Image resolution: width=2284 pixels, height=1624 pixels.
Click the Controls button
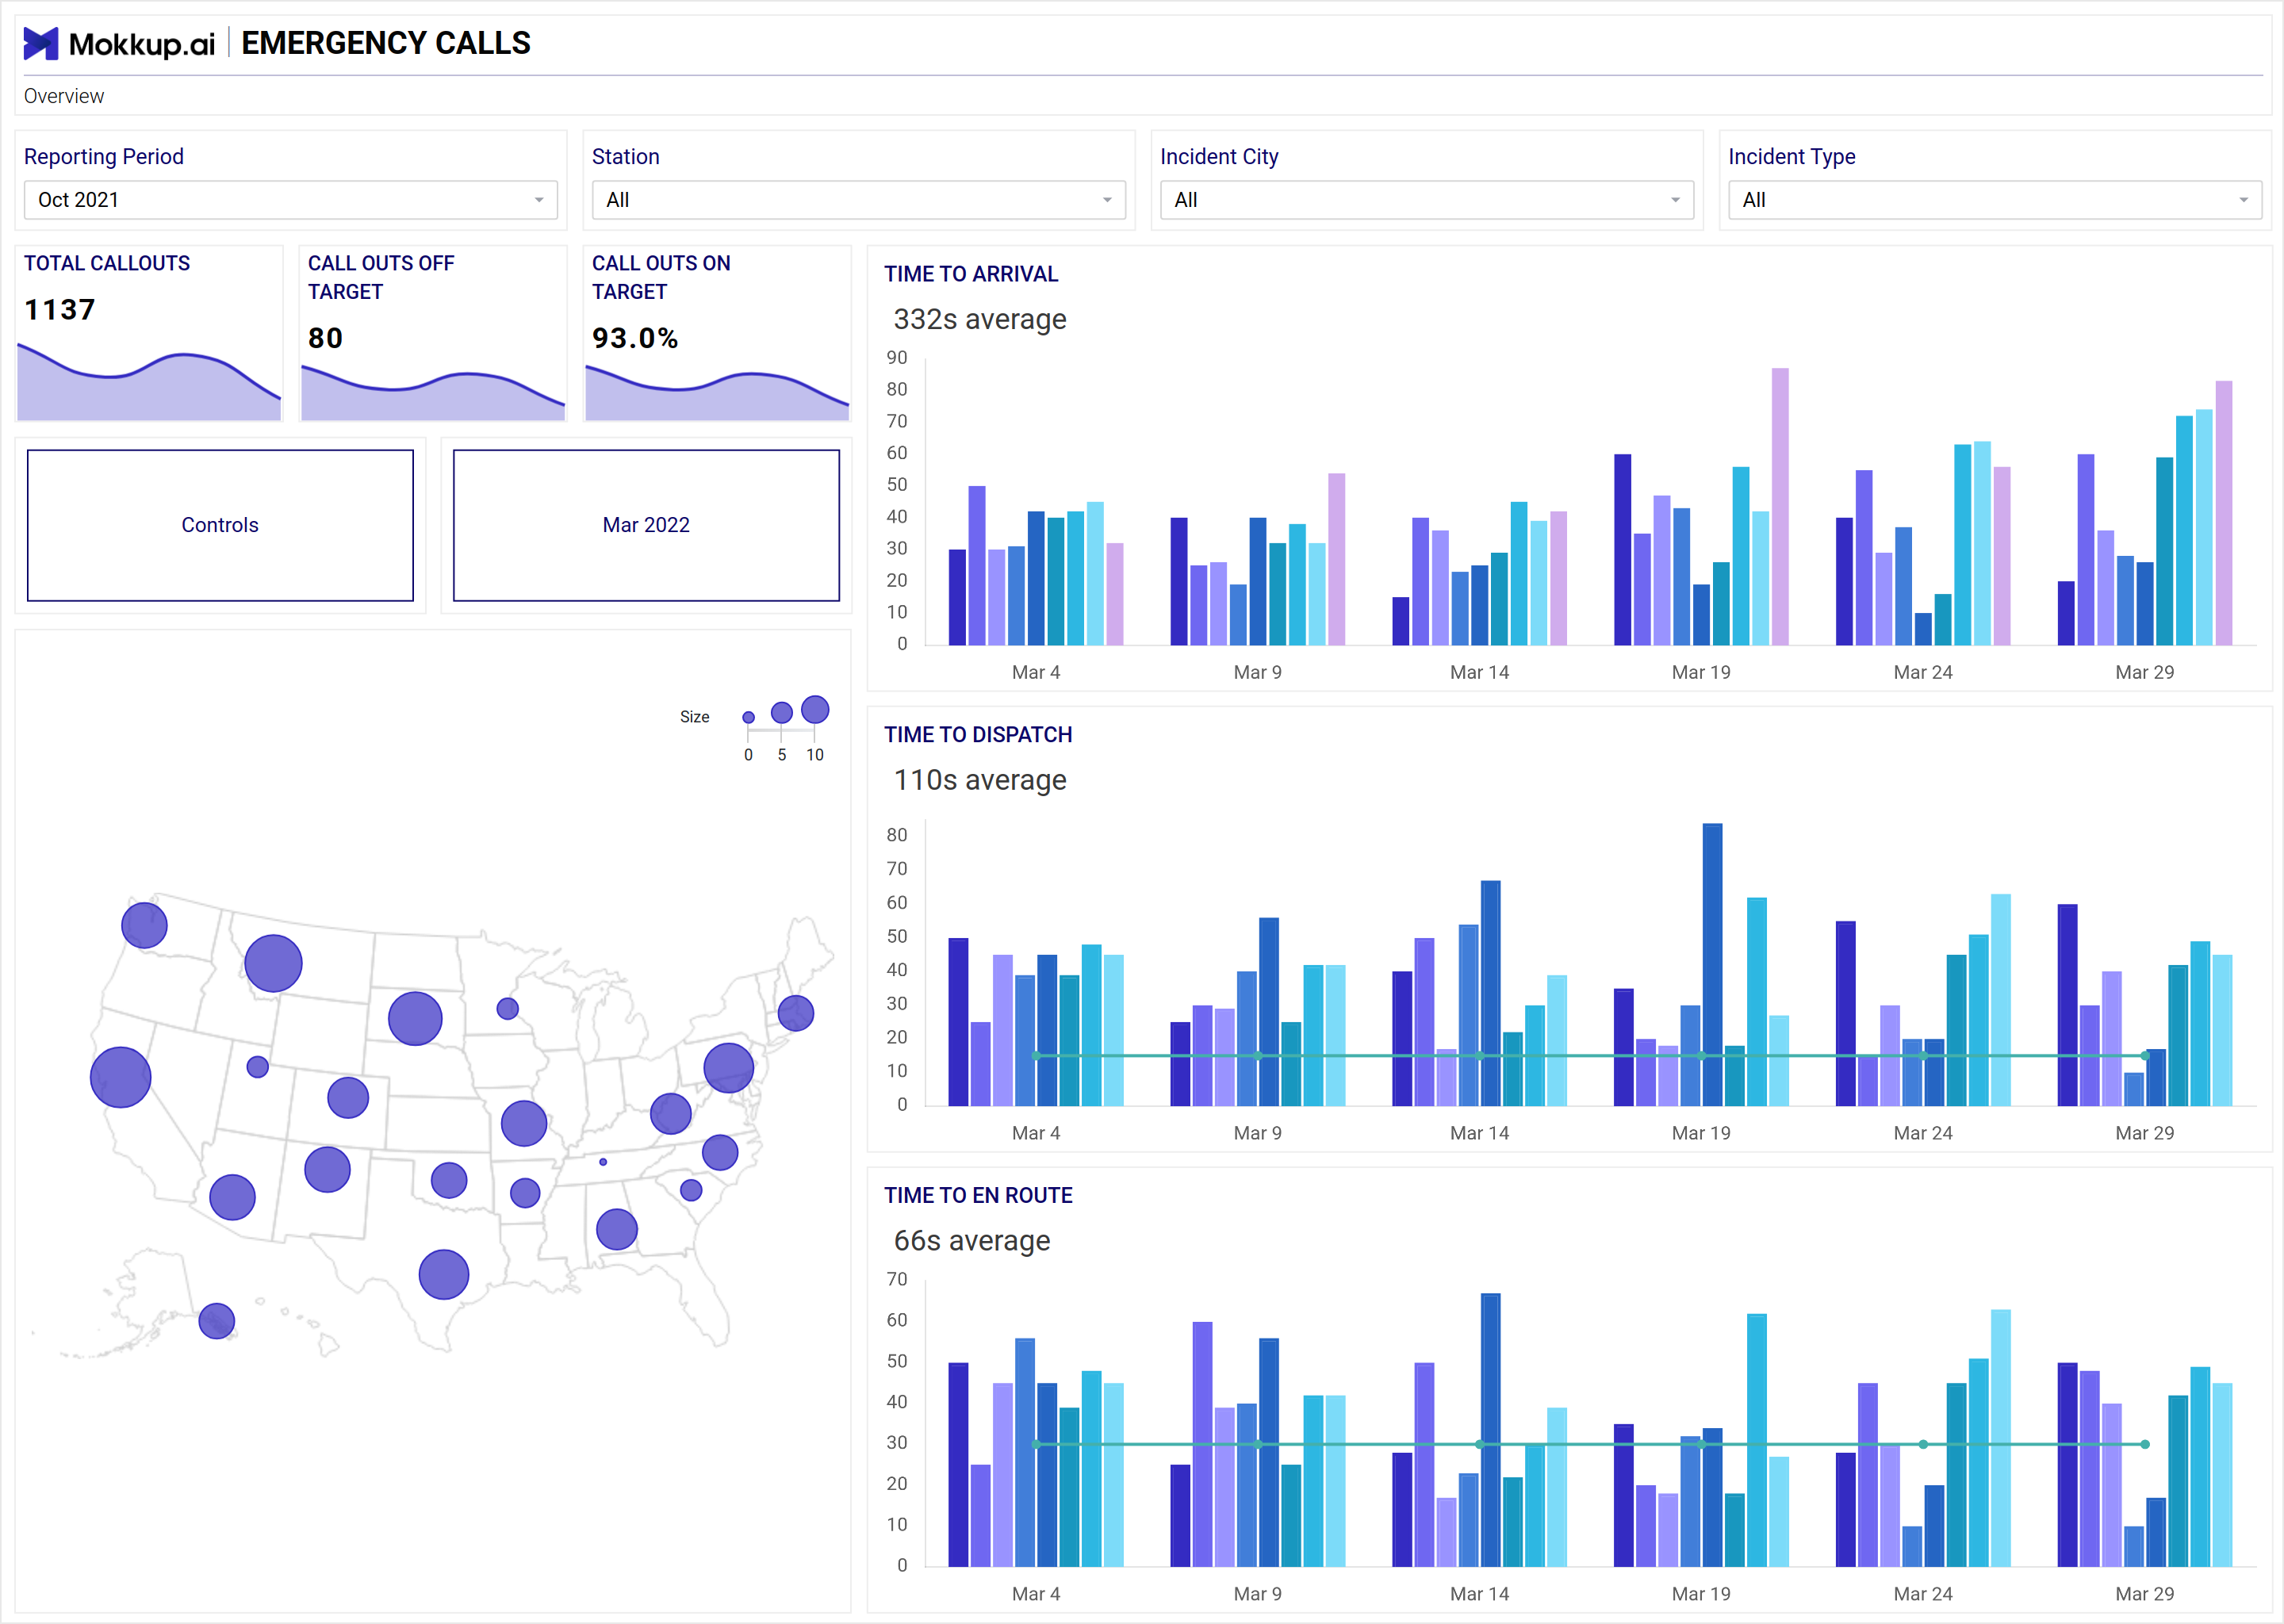pos(220,525)
